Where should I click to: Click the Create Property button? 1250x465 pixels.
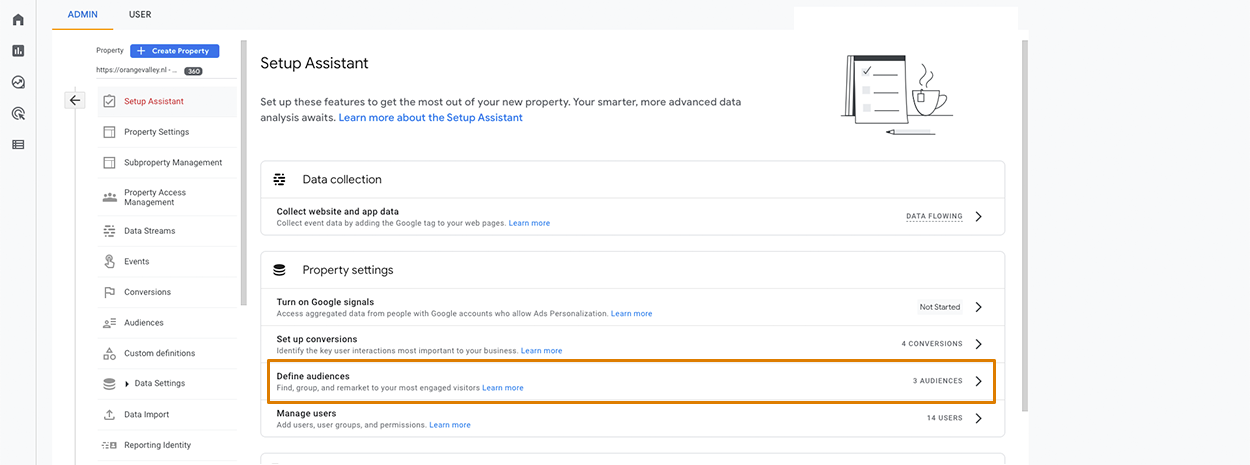(x=174, y=51)
